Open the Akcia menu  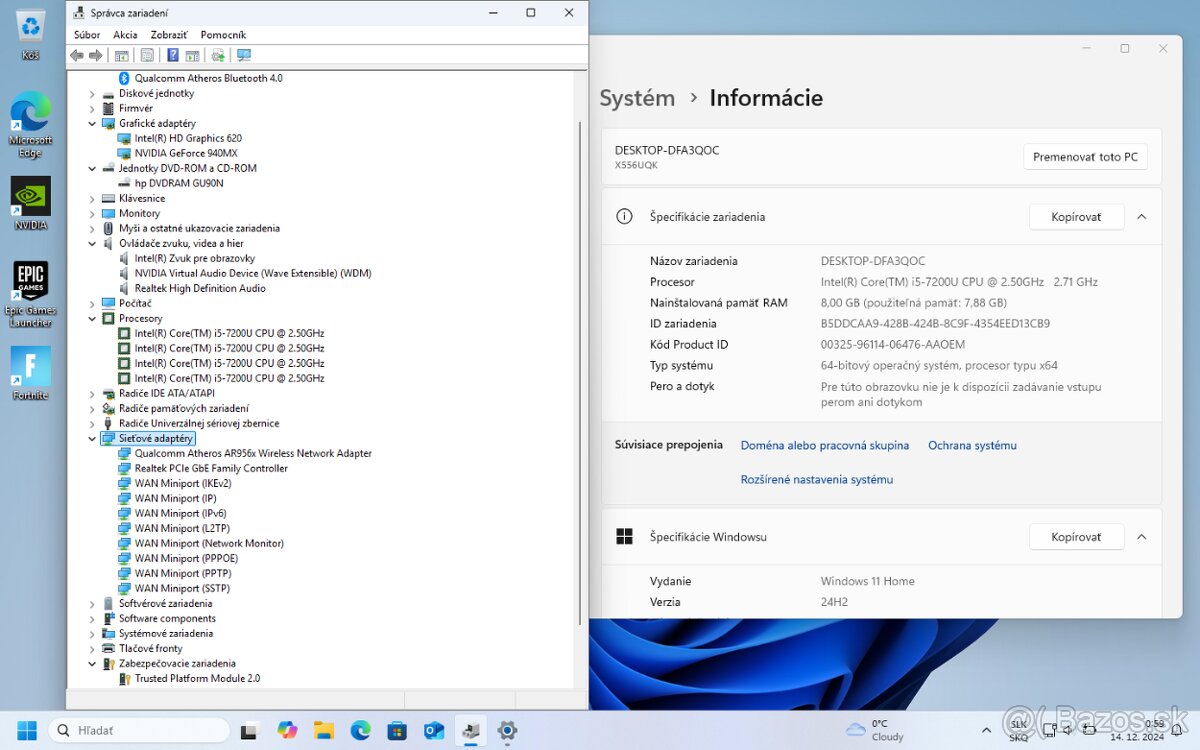(x=125, y=34)
